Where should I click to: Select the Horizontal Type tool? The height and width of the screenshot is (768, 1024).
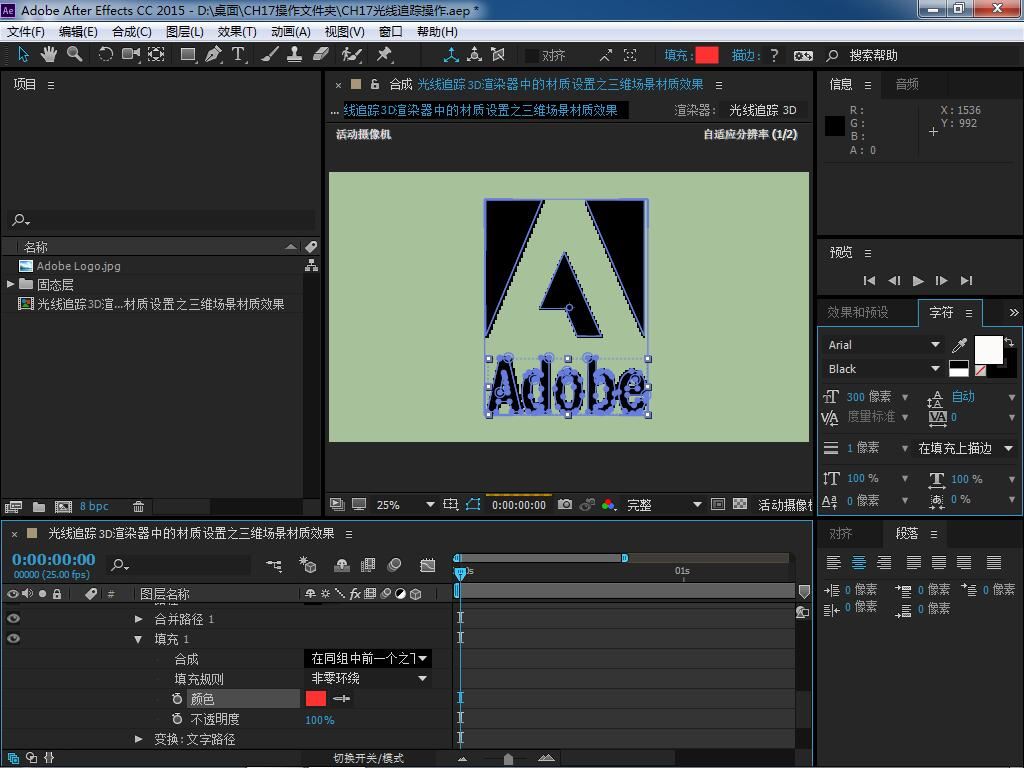238,55
